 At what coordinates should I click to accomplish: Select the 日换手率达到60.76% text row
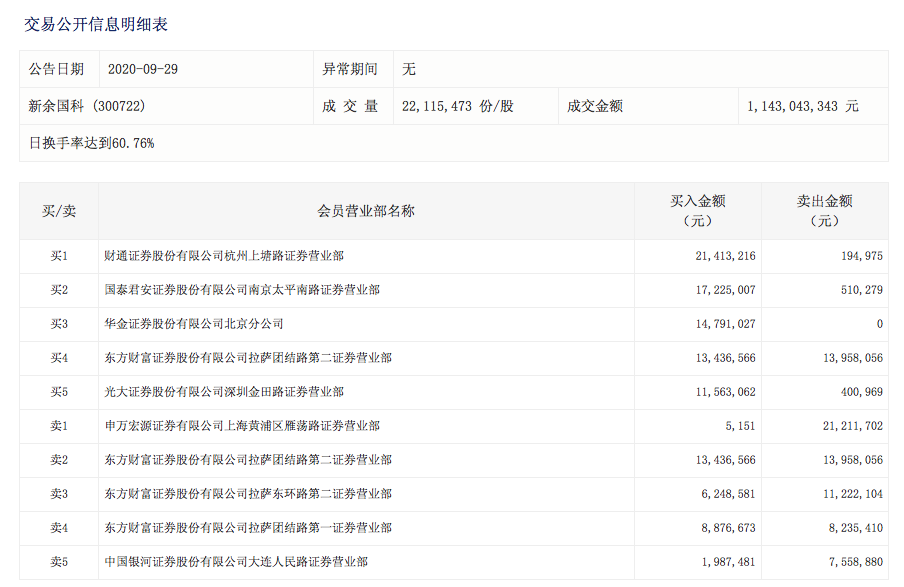92,143
